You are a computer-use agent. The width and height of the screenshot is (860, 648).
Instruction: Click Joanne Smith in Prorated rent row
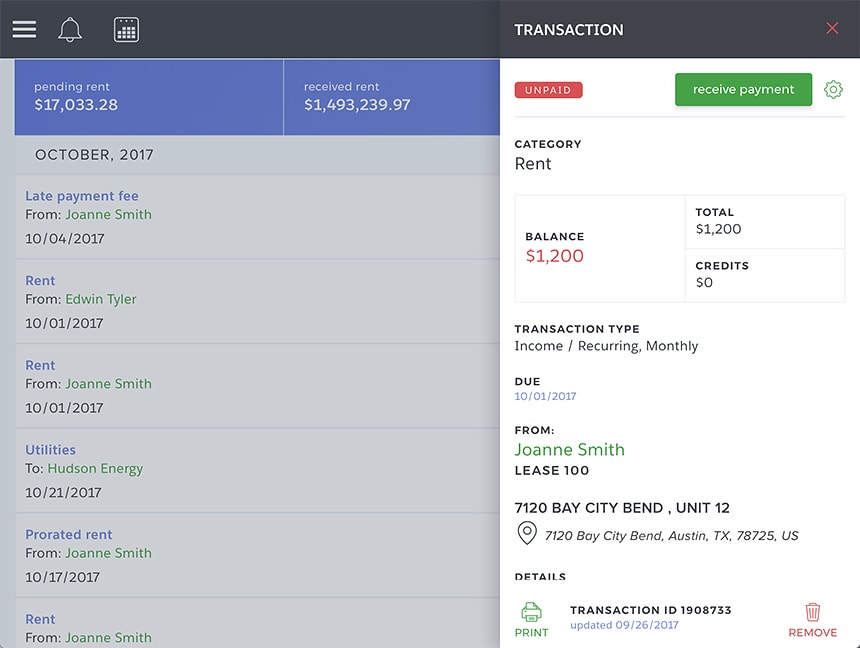(109, 553)
